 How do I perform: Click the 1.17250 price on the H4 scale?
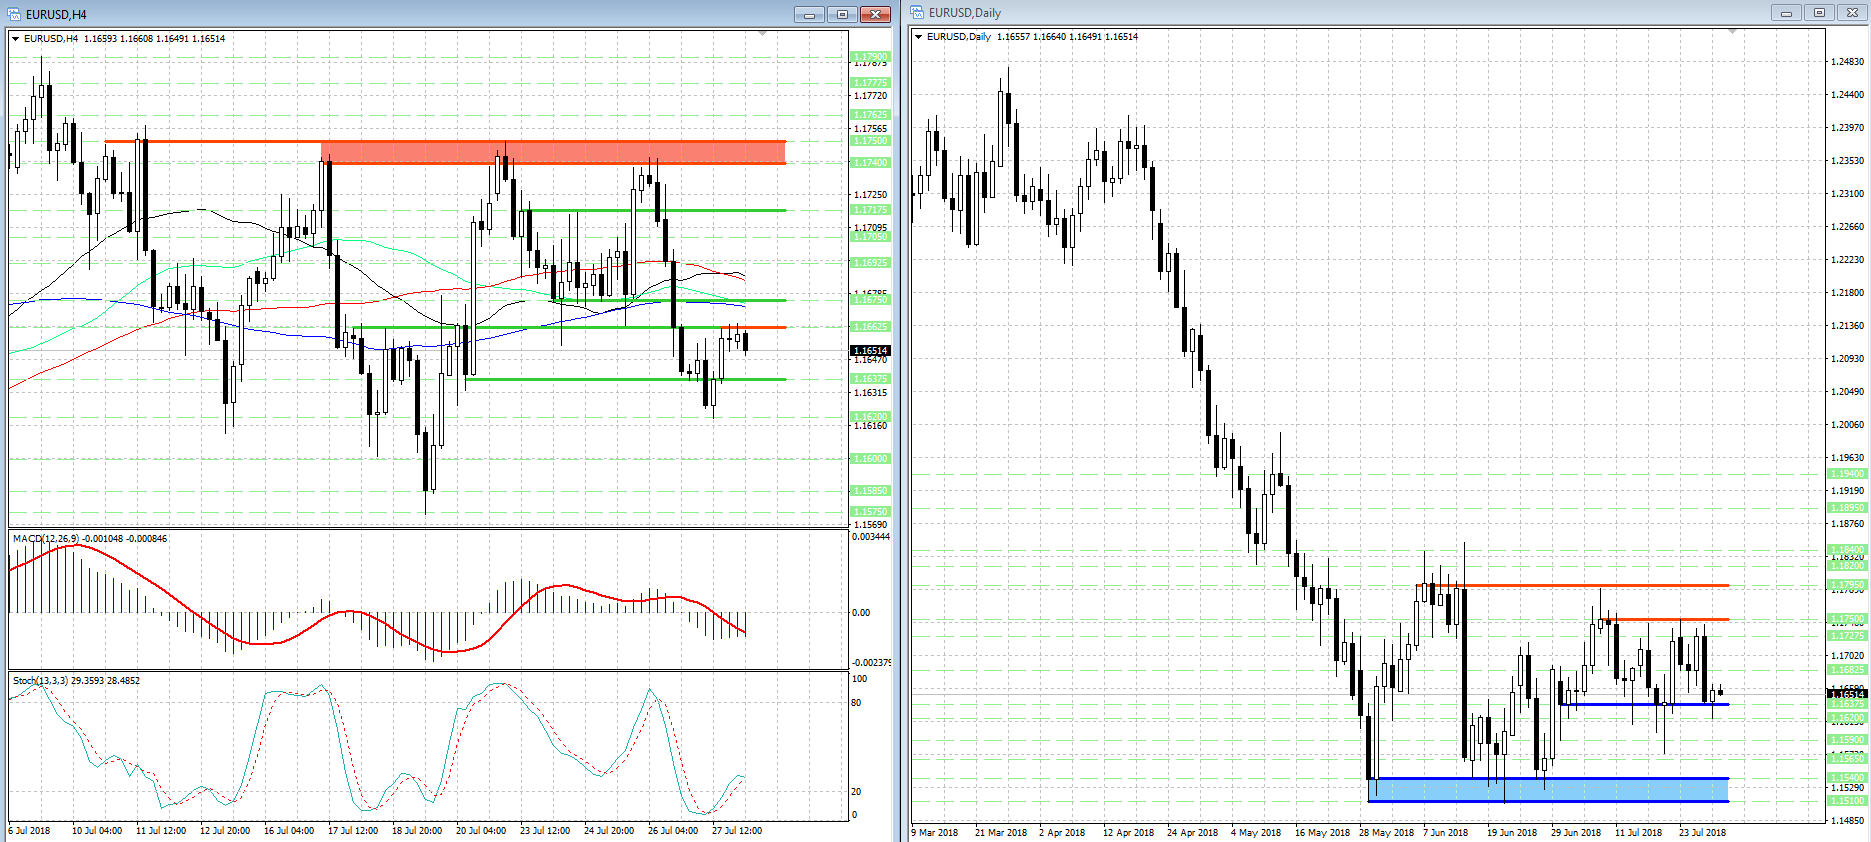(870, 195)
